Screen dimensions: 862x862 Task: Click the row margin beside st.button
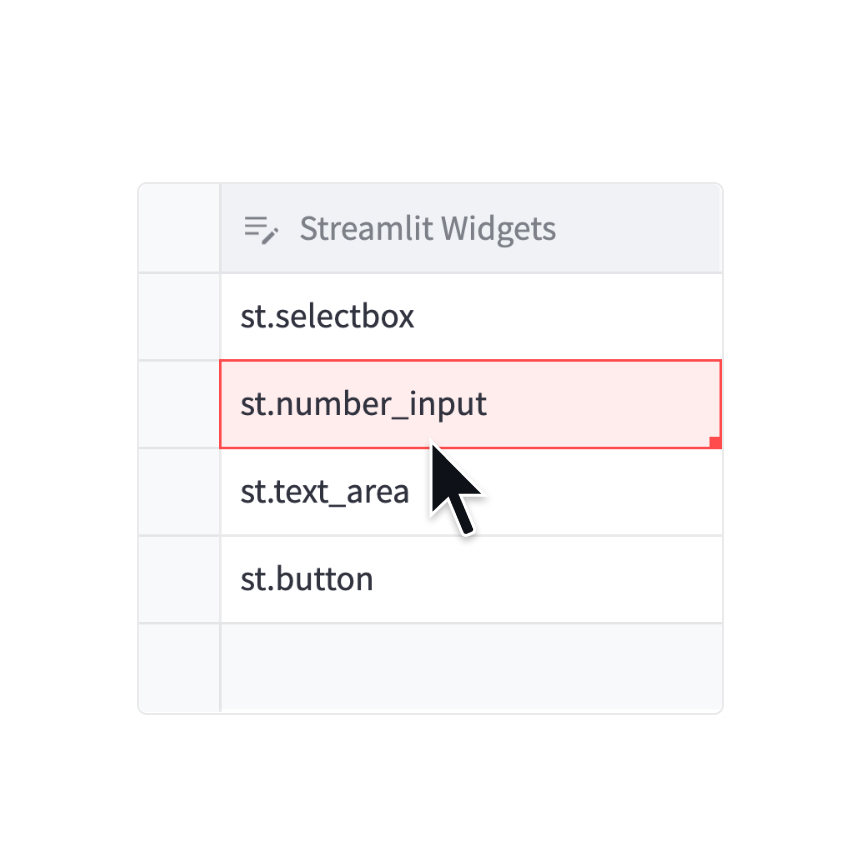(179, 578)
